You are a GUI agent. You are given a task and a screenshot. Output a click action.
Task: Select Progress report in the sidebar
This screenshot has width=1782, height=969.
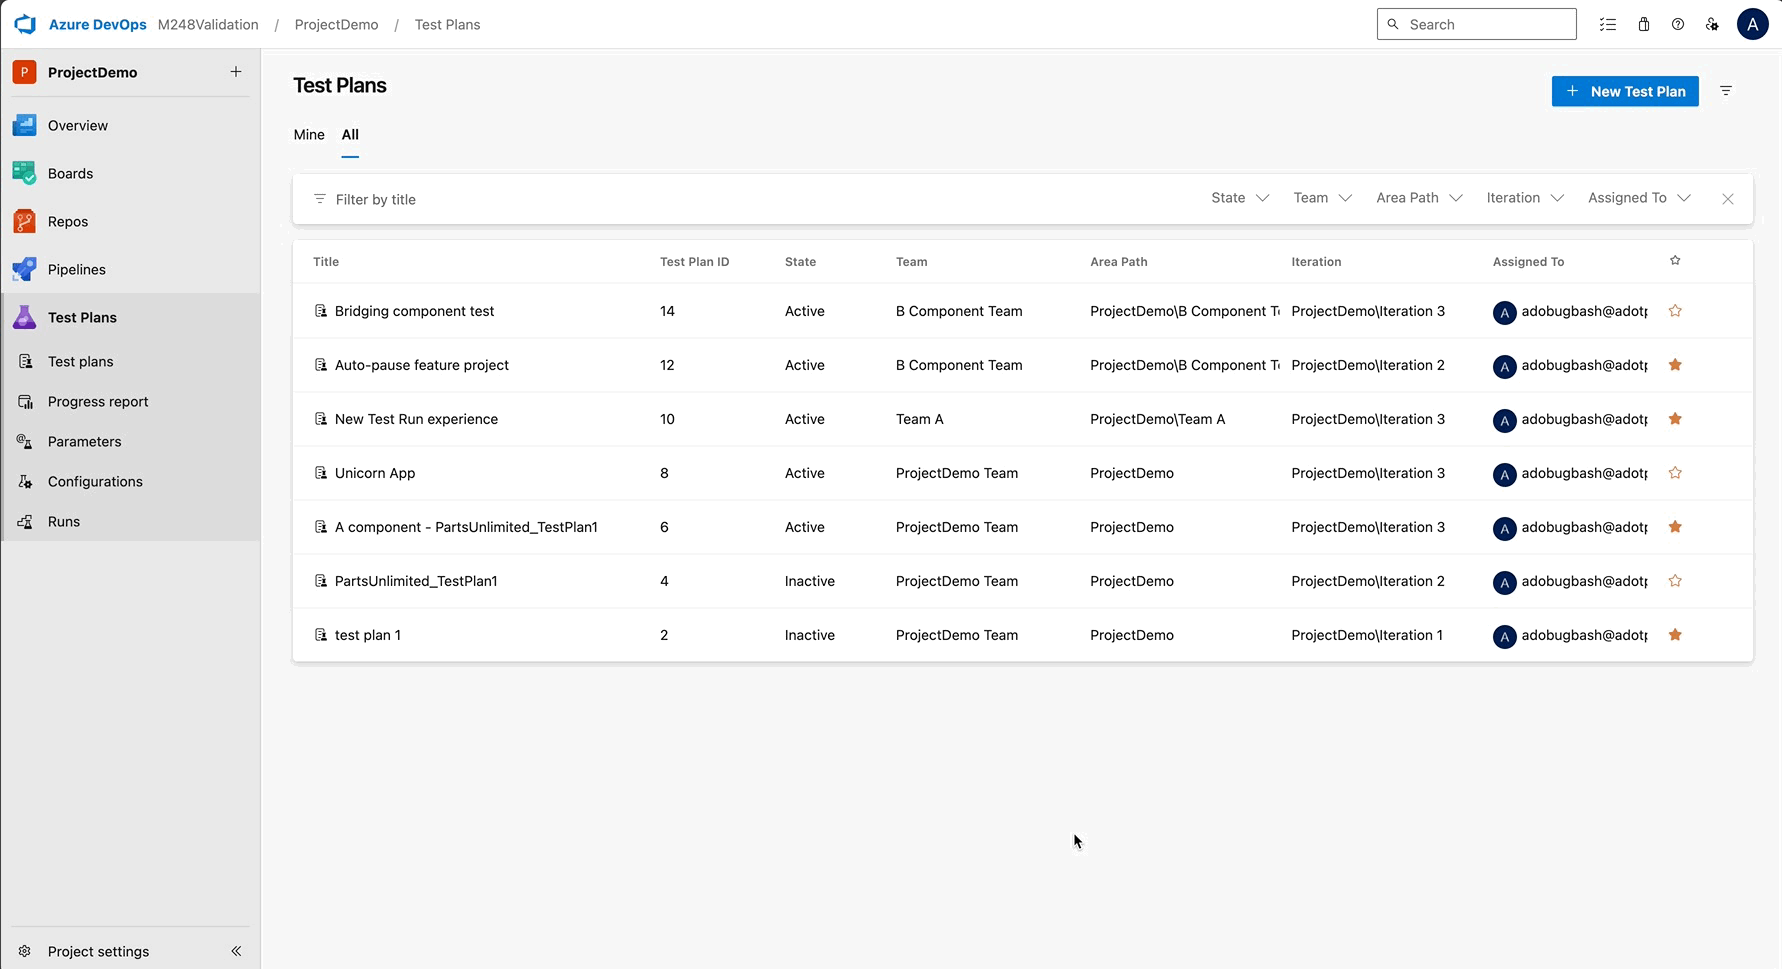(x=97, y=401)
